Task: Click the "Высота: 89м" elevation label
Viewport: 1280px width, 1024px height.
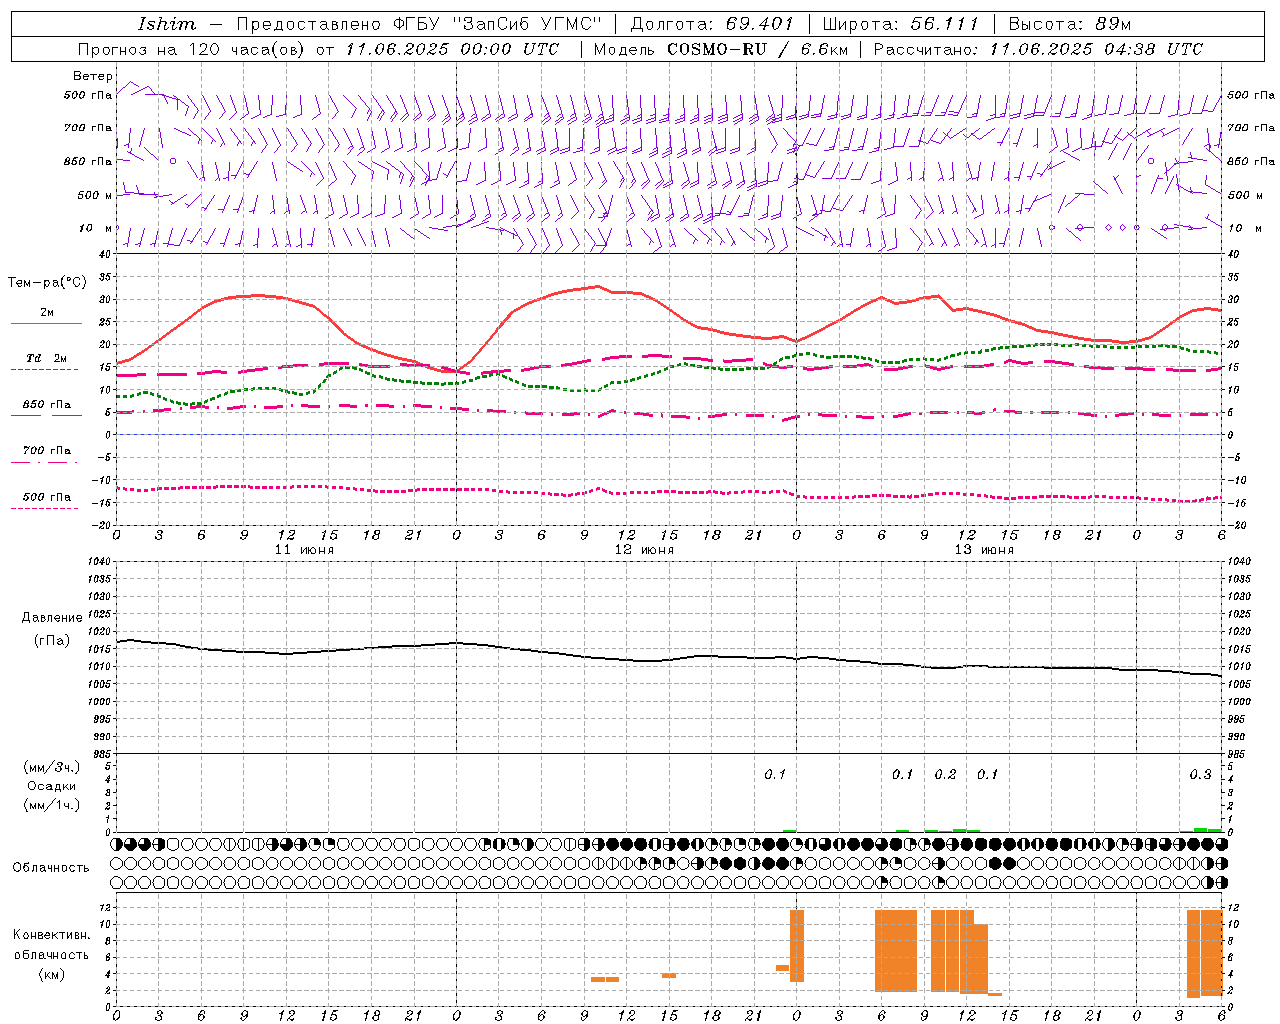Action: [1069, 24]
